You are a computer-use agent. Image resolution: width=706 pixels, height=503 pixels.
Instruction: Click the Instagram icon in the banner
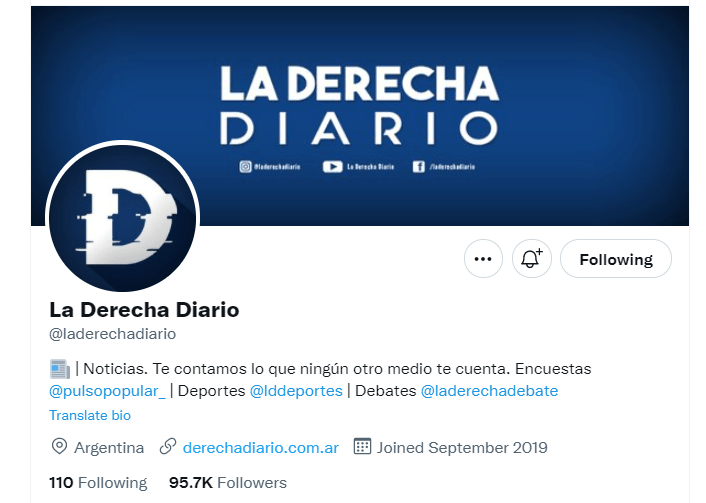(245, 167)
